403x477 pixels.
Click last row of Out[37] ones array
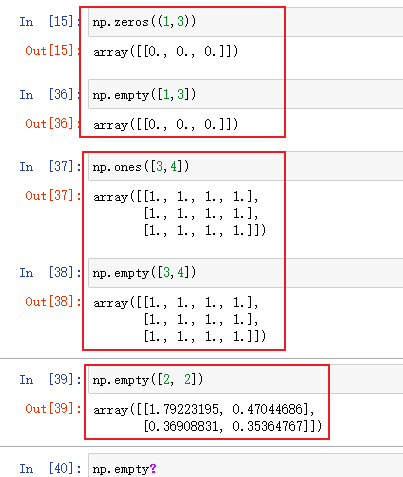pos(205,230)
